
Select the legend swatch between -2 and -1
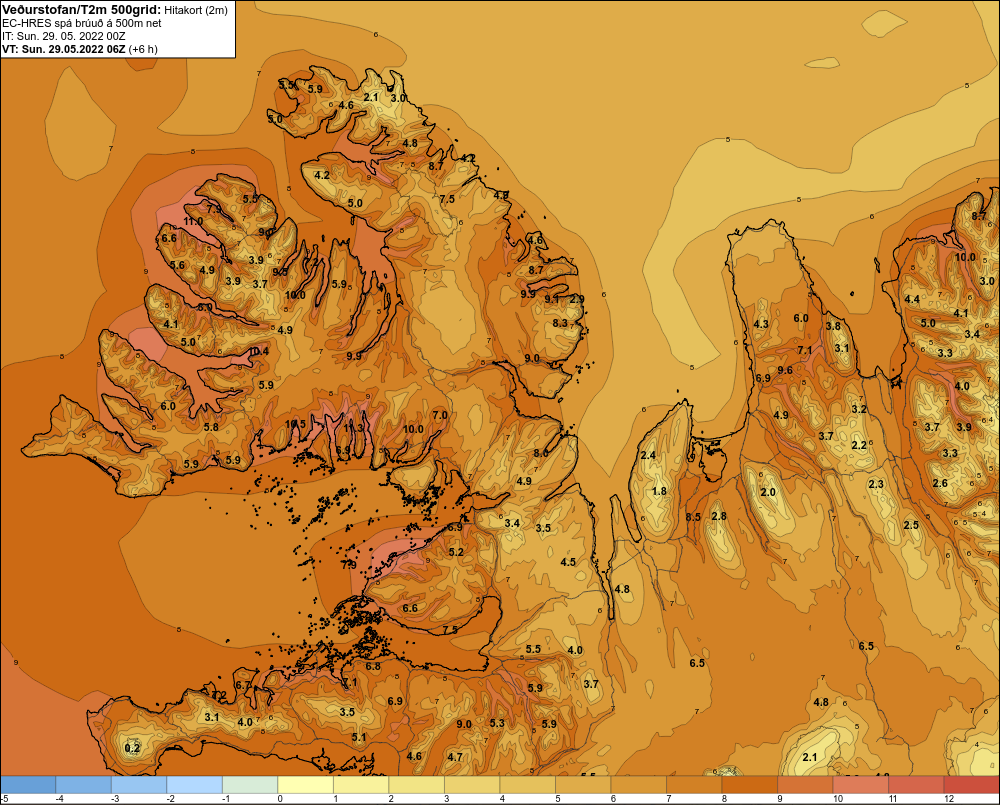pyautogui.click(x=195, y=785)
